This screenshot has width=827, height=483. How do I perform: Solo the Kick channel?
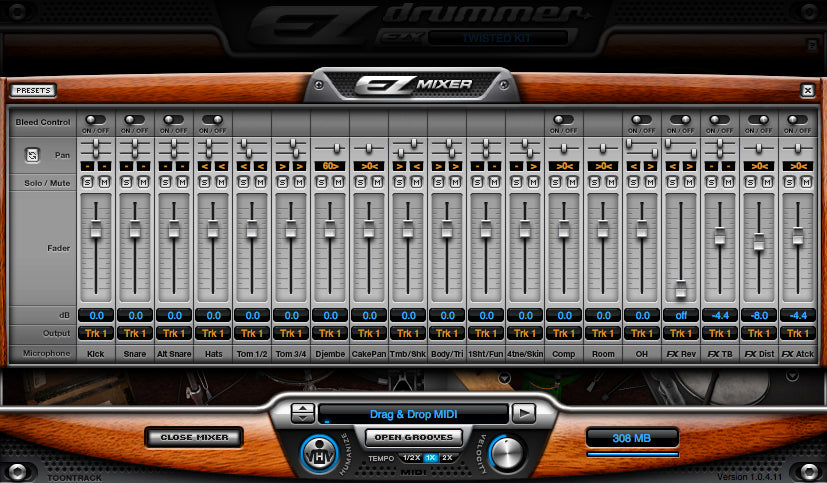tap(89, 183)
